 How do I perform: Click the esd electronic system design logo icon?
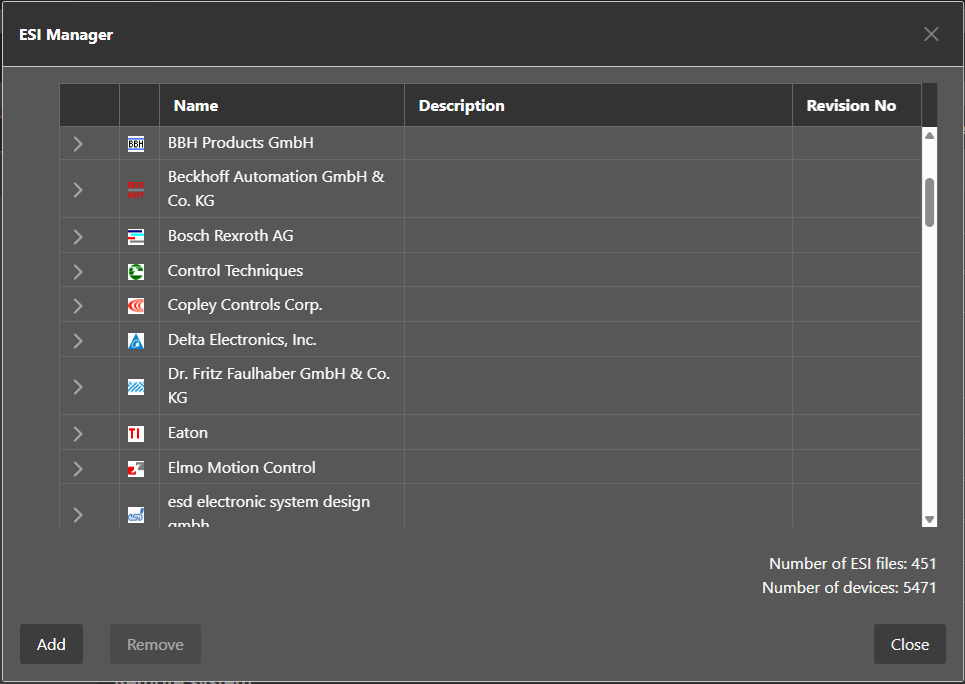(x=136, y=515)
